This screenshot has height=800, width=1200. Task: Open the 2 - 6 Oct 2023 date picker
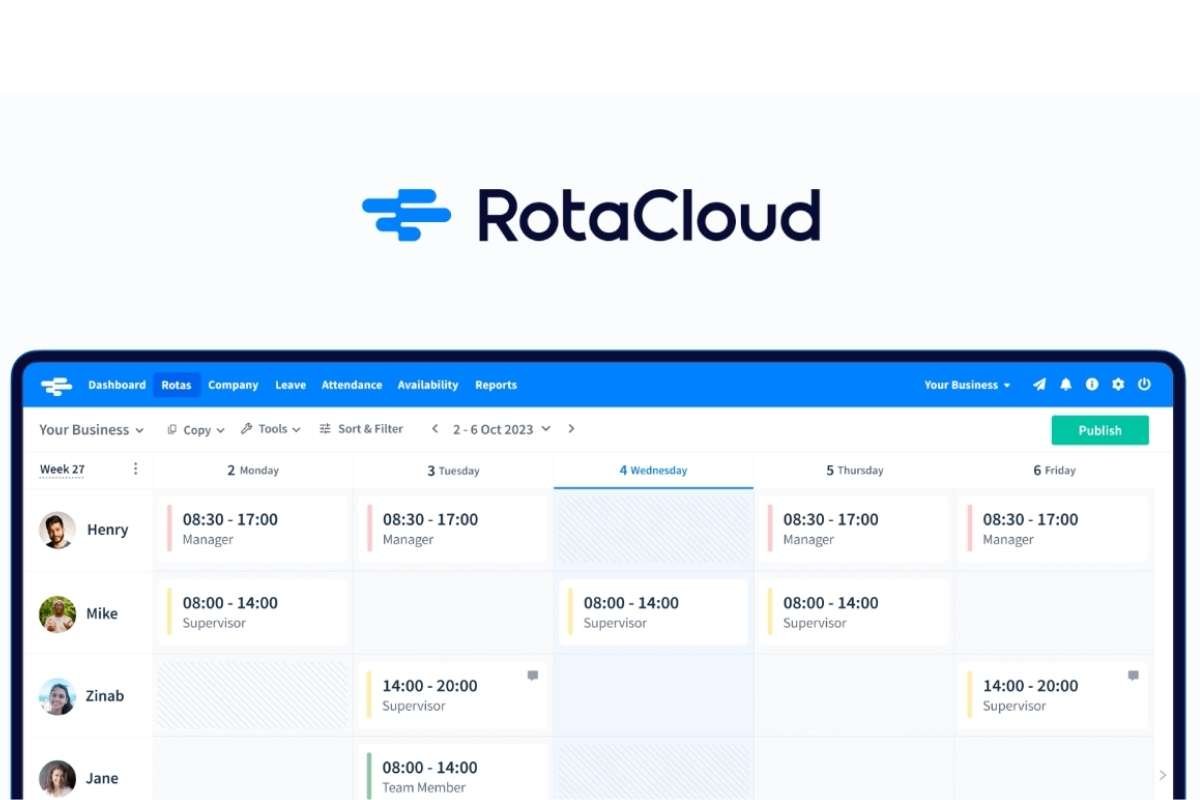click(x=493, y=429)
